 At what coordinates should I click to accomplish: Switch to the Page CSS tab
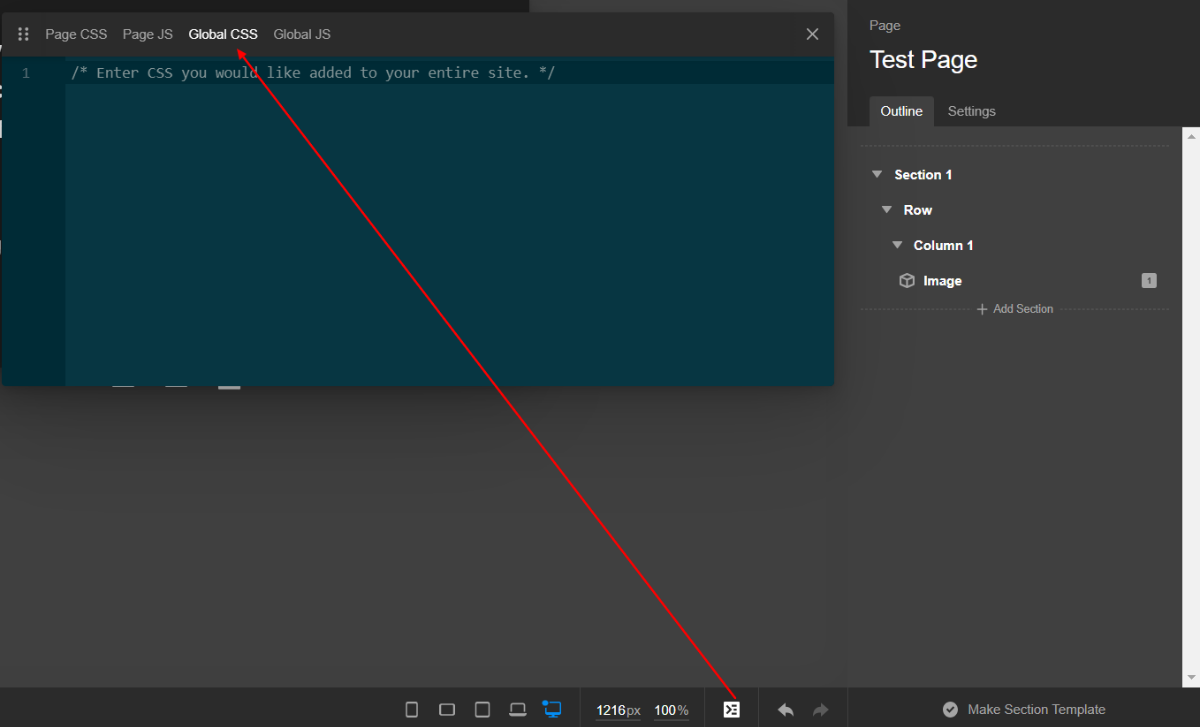tap(76, 35)
